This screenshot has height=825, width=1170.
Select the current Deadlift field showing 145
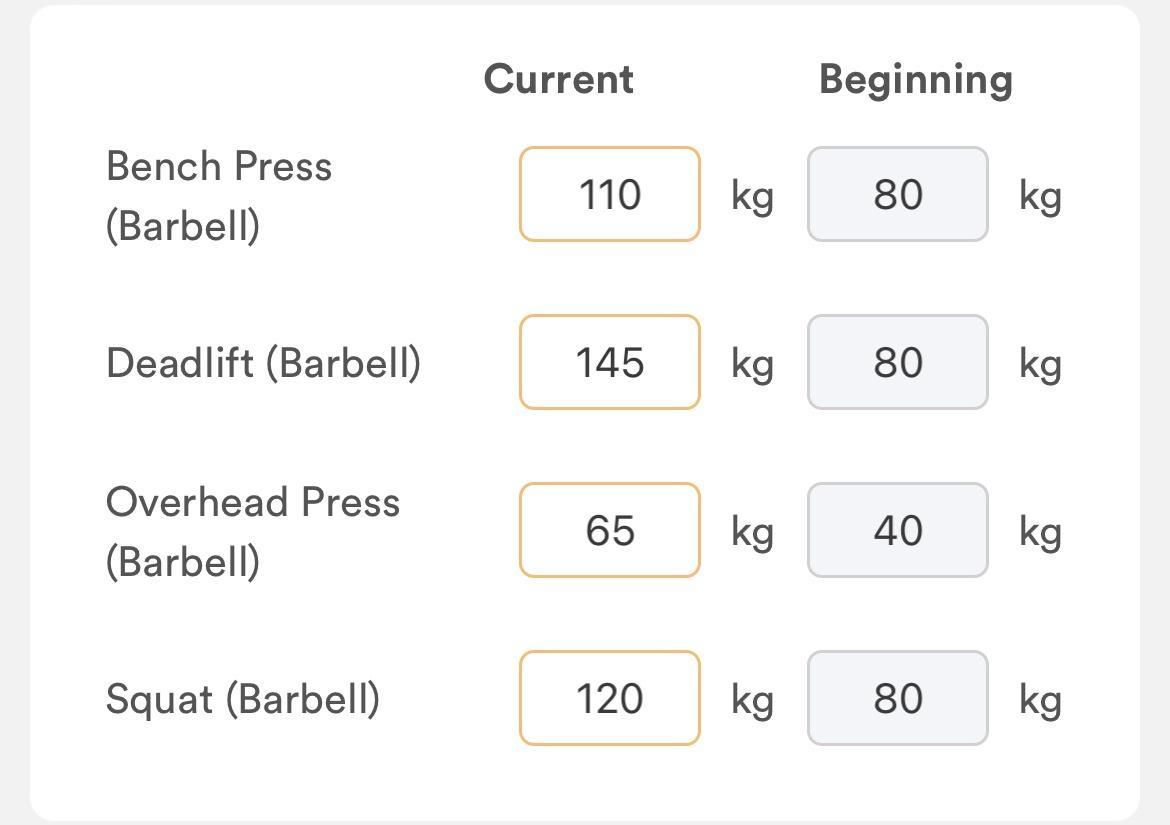609,362
